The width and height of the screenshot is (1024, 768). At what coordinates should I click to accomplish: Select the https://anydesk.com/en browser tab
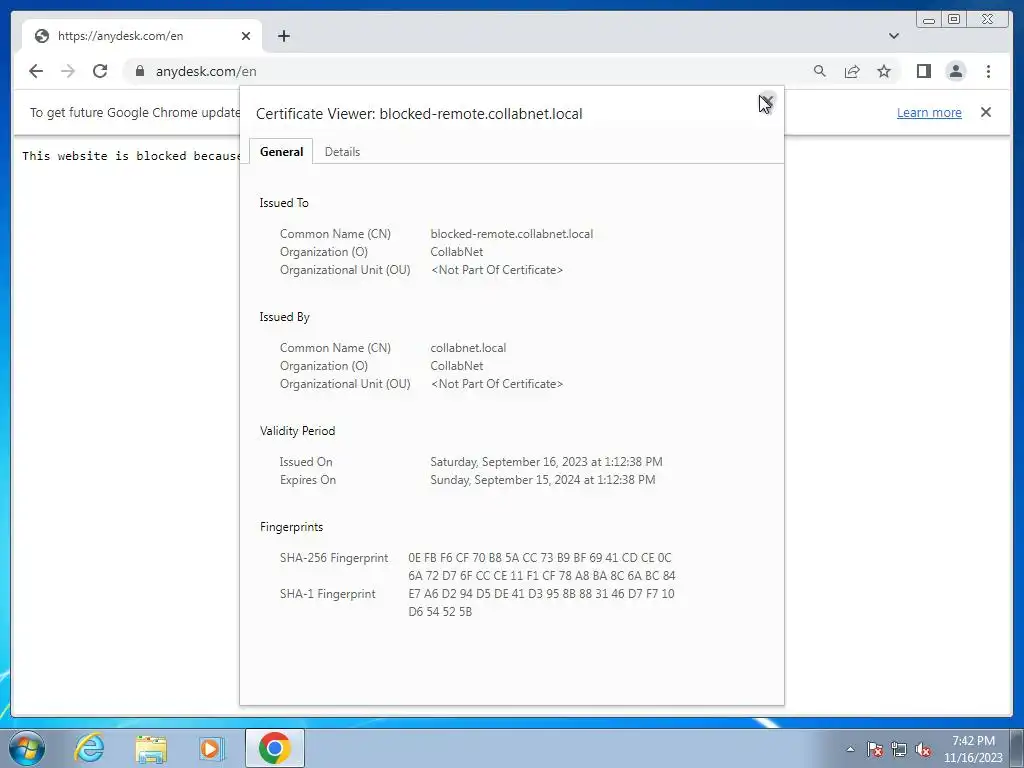pos(142,36)
